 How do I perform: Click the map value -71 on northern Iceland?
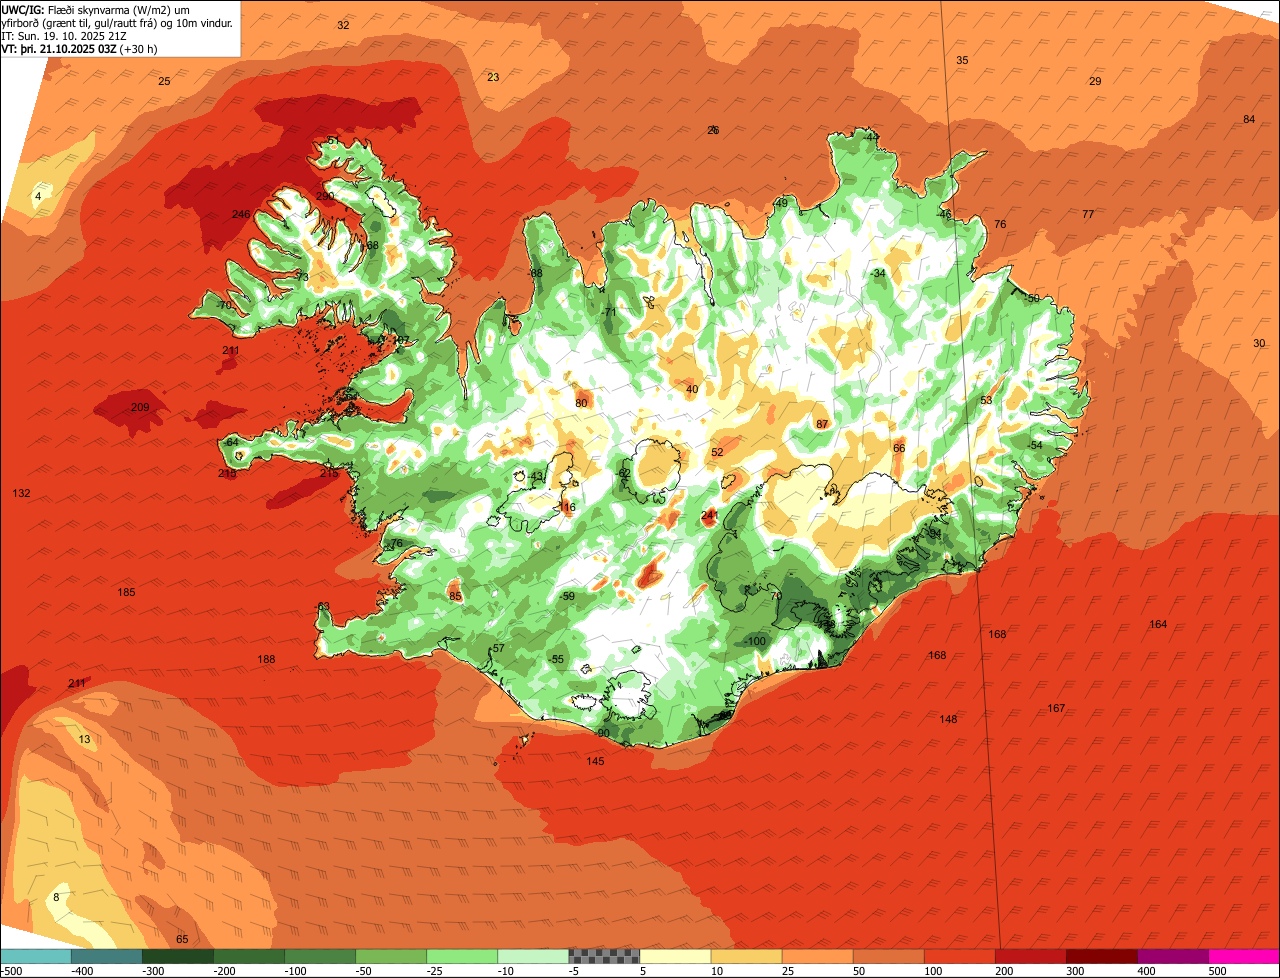(x=609, y=312)
